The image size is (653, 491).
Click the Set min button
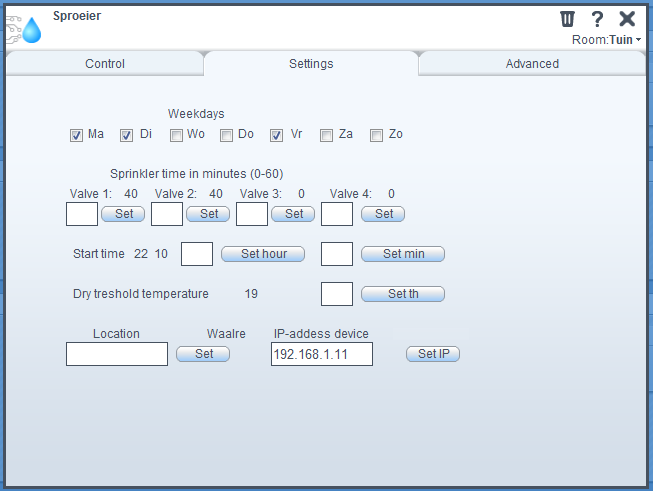click(x=403, y=254)
